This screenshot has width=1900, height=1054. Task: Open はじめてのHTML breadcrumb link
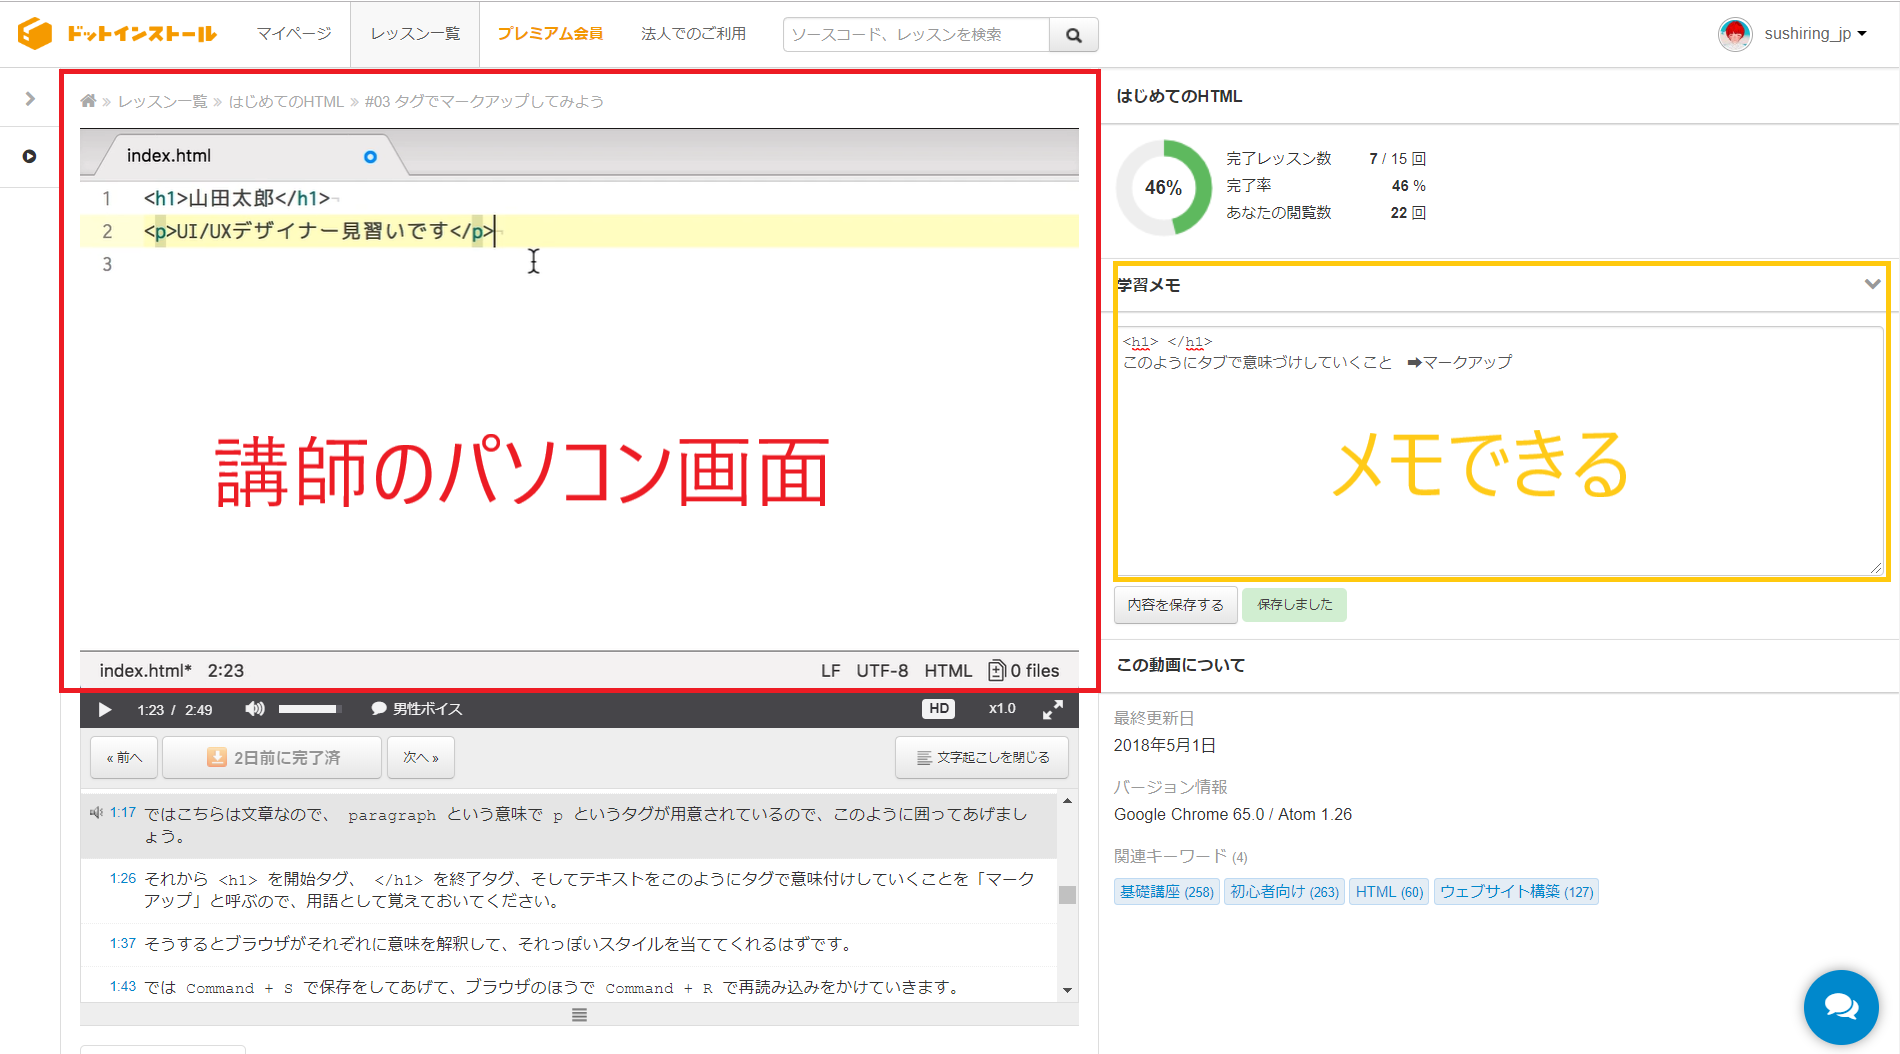point(286,101)
